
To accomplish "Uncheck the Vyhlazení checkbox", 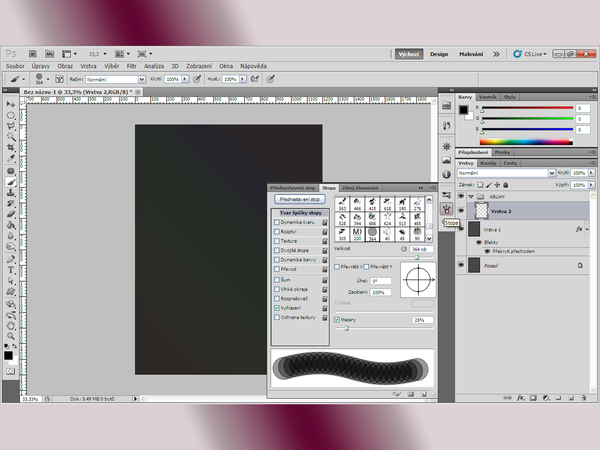I will click(x=277, y=309).
